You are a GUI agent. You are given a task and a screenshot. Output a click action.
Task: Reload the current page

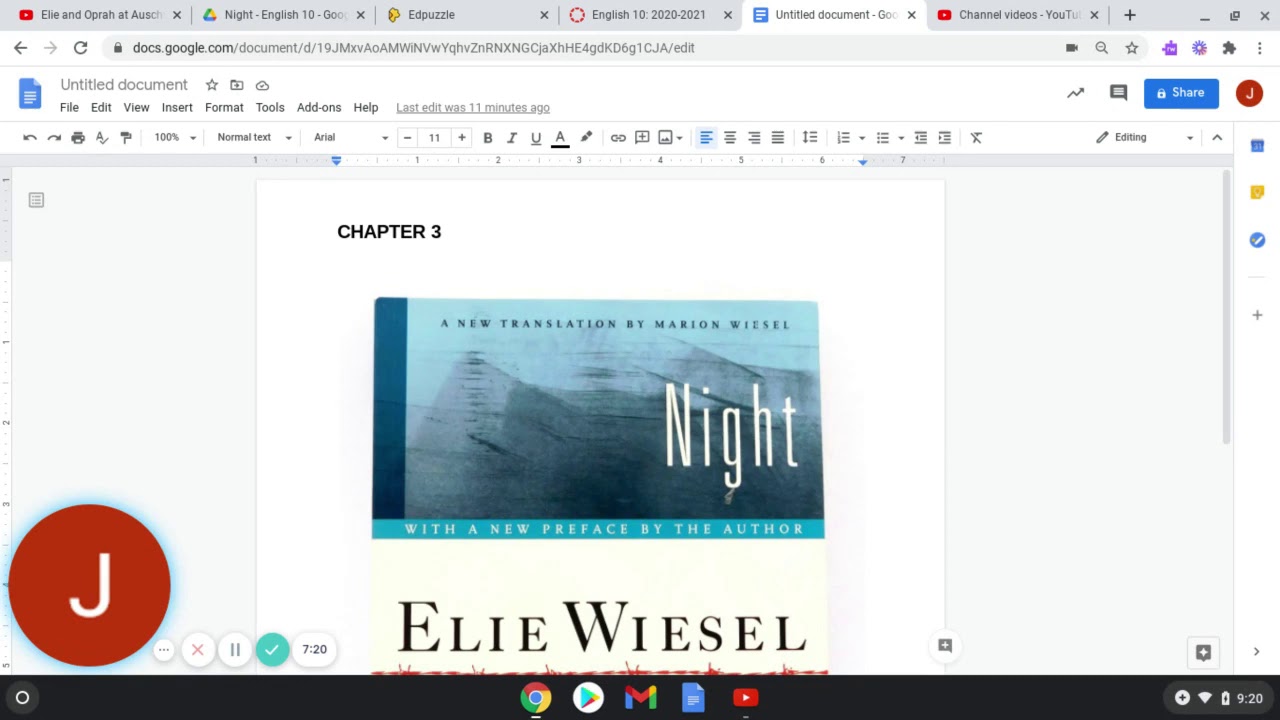pos(80,48)
